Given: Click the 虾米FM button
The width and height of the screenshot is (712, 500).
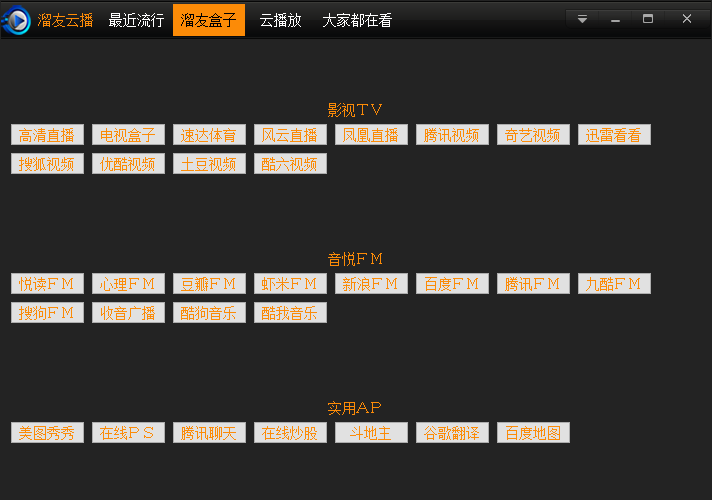Looking at the screenshot, I should pos(290,284).
